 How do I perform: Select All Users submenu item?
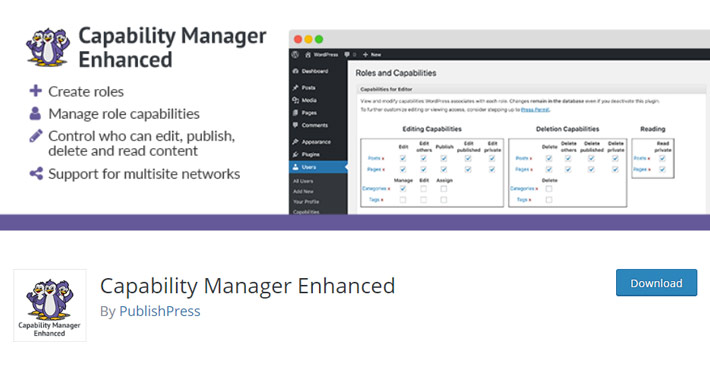tap(303, 181)
